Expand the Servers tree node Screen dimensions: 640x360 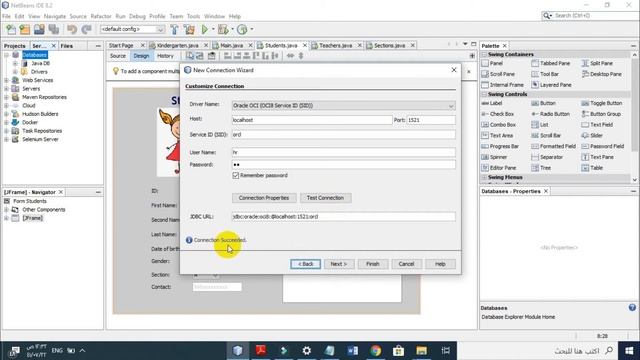tap(6, 89)
